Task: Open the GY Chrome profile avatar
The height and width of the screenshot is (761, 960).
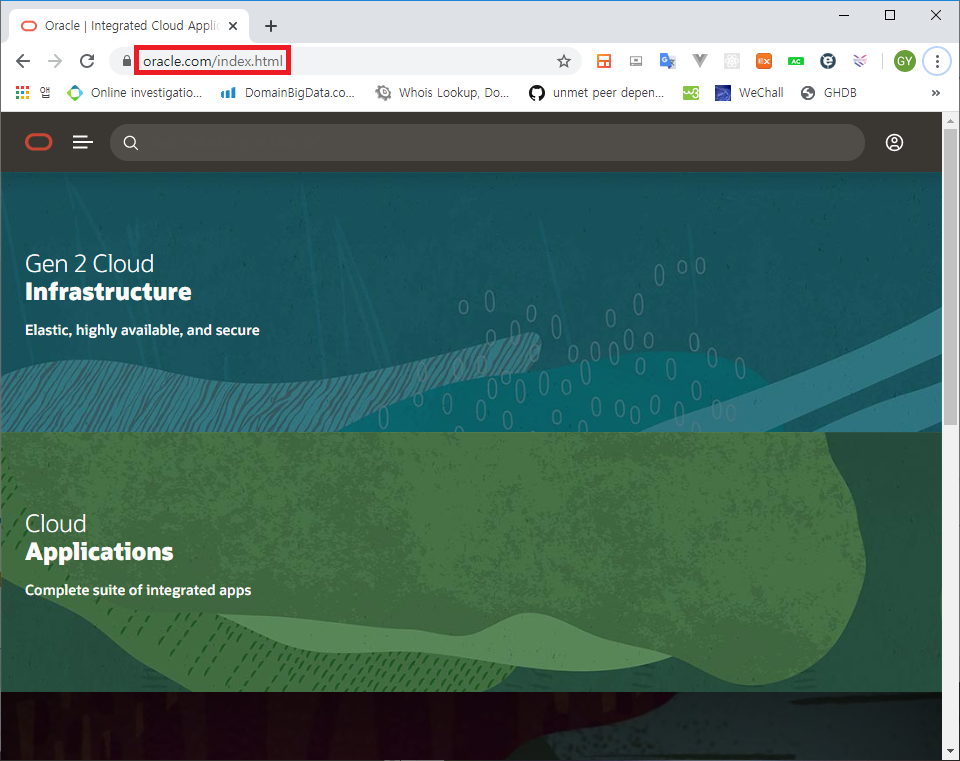Action: tap(904, 61)
